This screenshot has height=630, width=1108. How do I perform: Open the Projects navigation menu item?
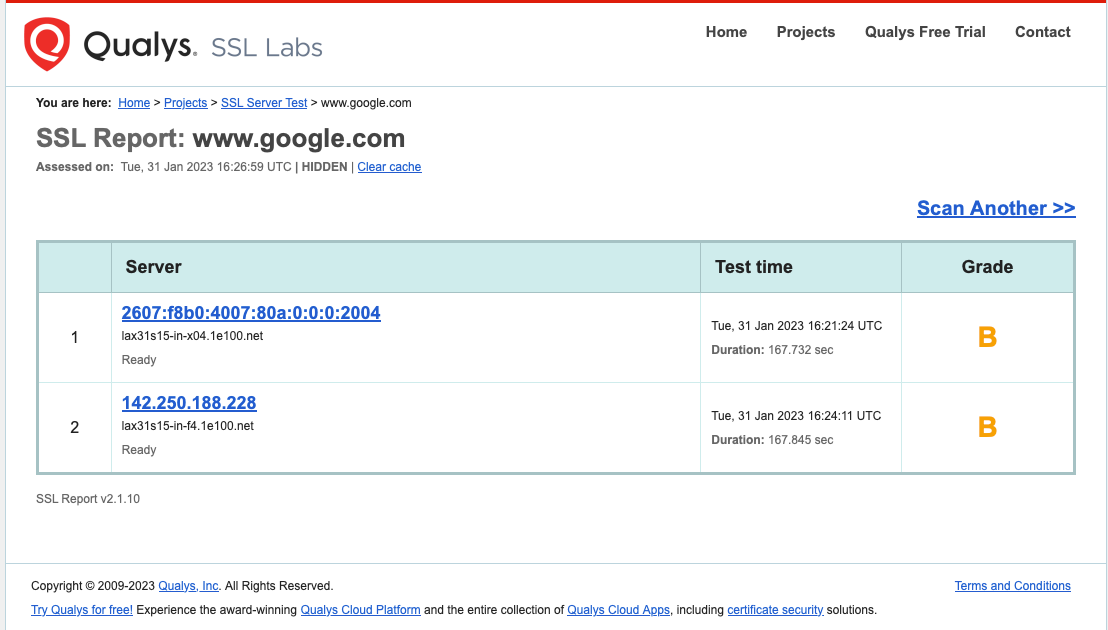tap(806, 32)
